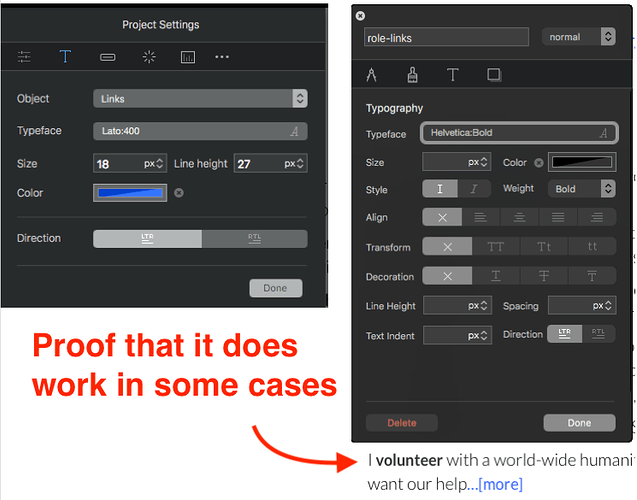Screen dimensions: 637x500
Task: Open the Object dropdown showing Links
Action: click(x=200, y=99)
